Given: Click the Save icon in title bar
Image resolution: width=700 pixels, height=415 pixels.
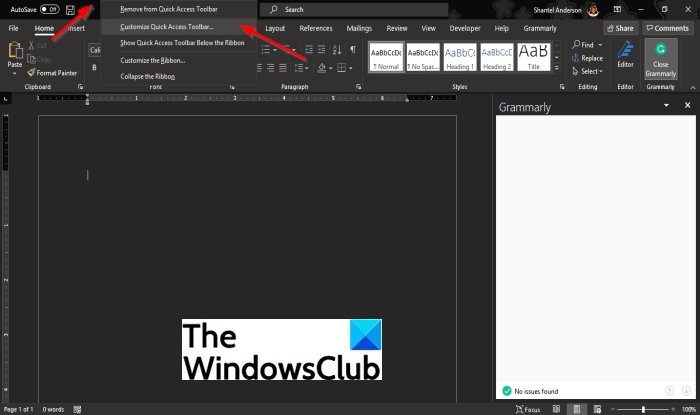Looking at the screenshot, I should point(70,9).
